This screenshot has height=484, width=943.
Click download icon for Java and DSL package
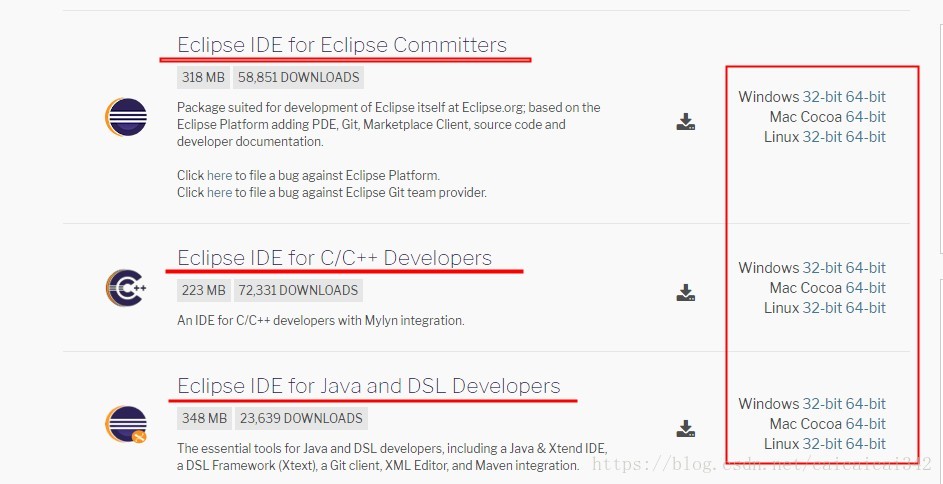point(686,429)
